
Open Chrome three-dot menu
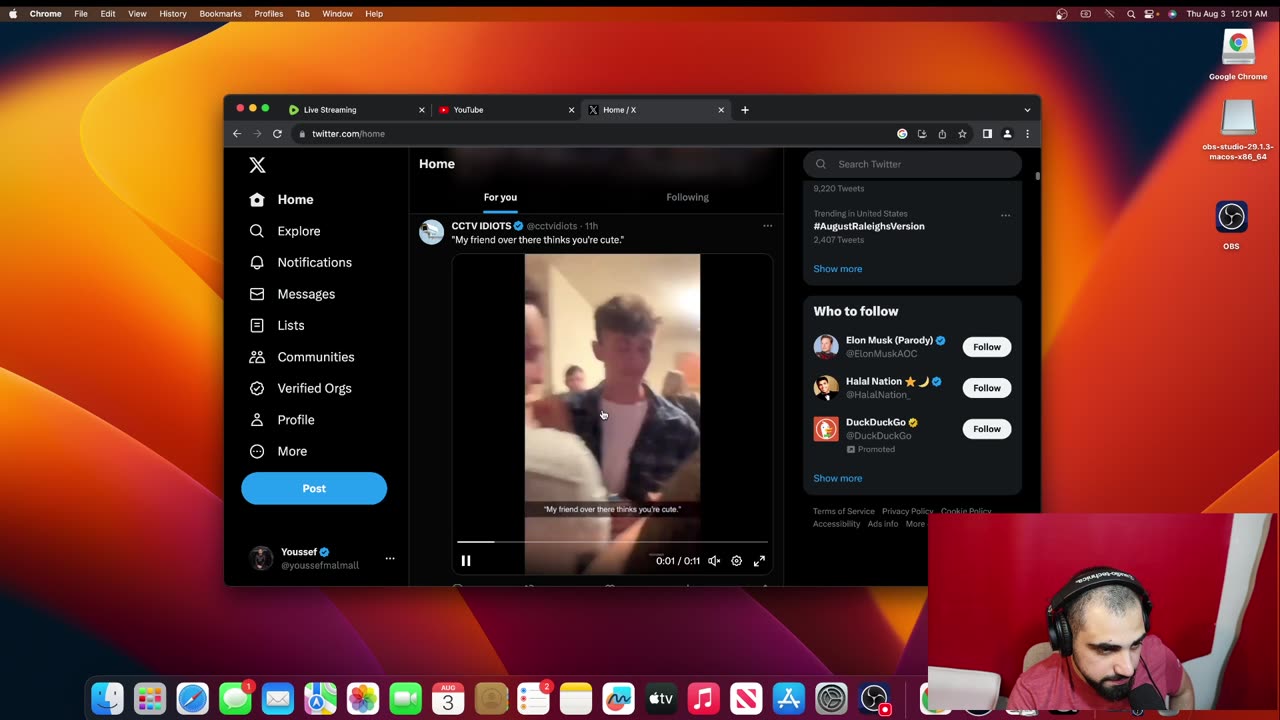[1027, 134]
